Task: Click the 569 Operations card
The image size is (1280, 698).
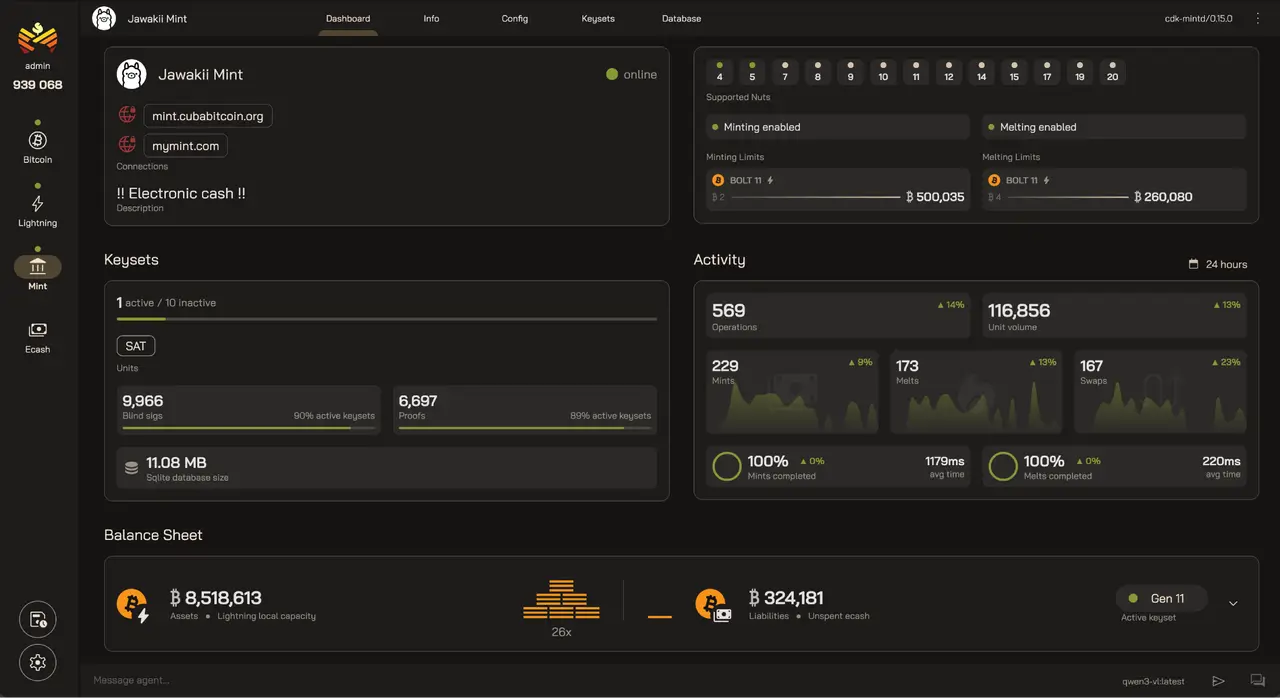Action: [838, 316]
